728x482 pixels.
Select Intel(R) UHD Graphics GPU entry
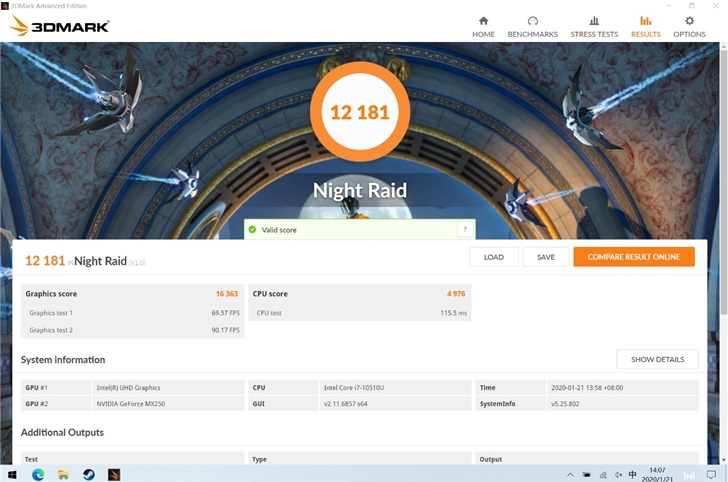click(128, 388)
